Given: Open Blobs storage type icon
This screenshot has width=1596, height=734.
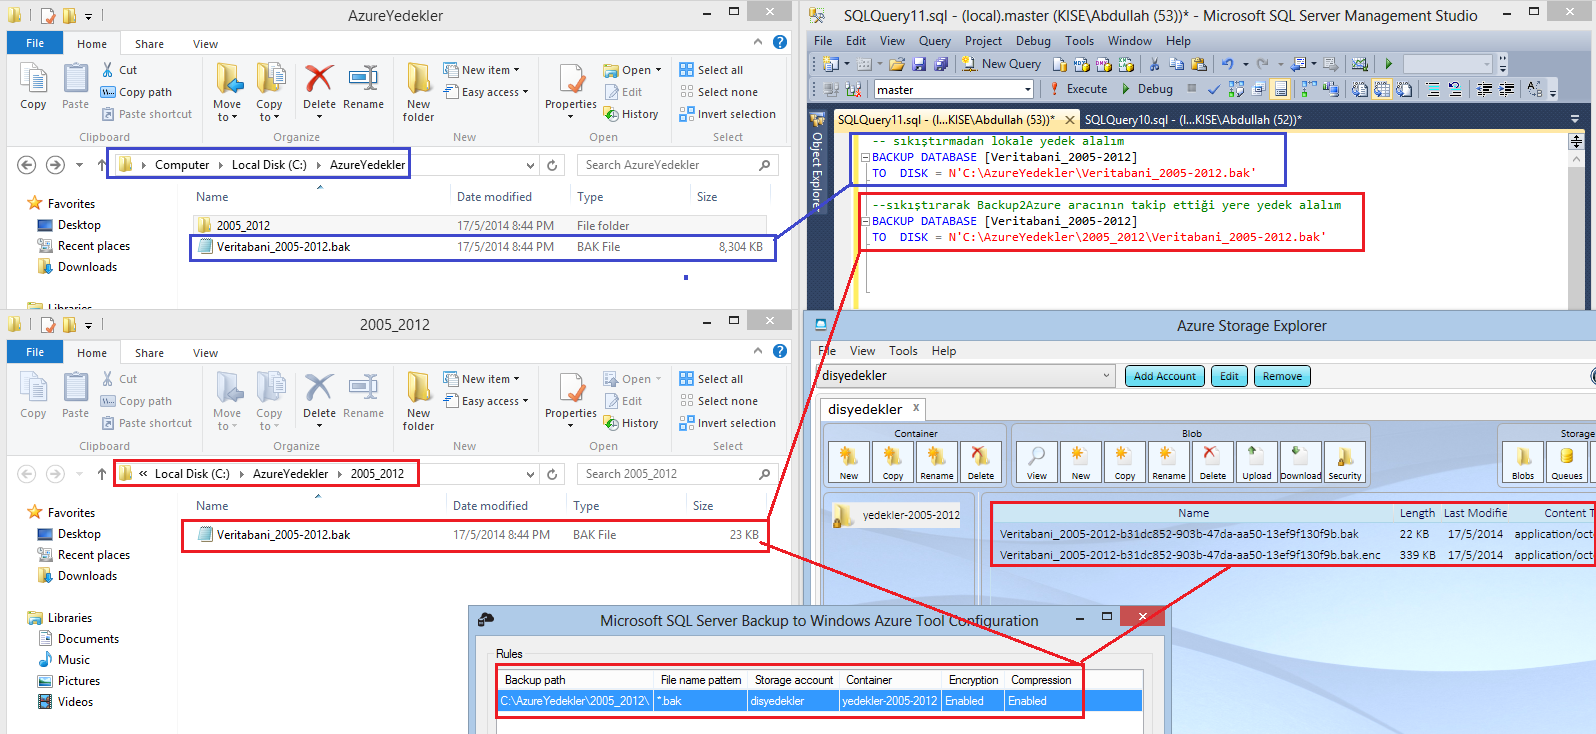Looking at the screenshot, I should [x=1523, y=462].
